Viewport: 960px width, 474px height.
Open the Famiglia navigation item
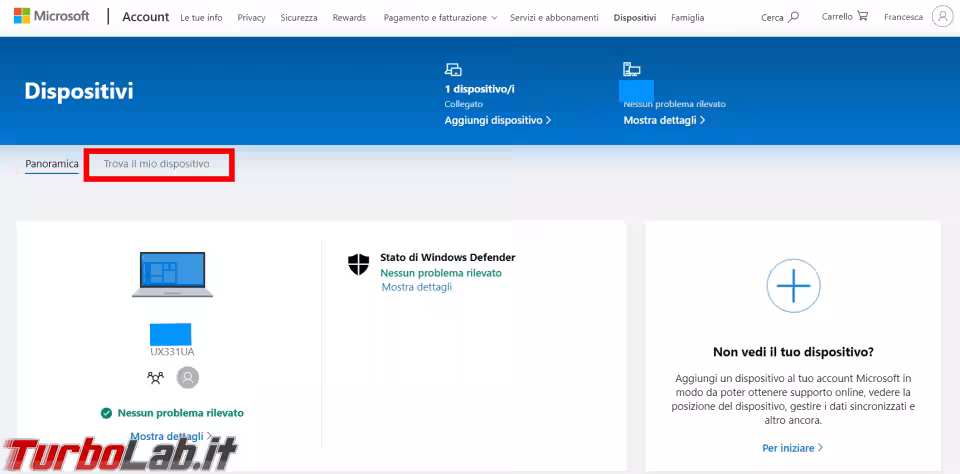pos(687,18)
